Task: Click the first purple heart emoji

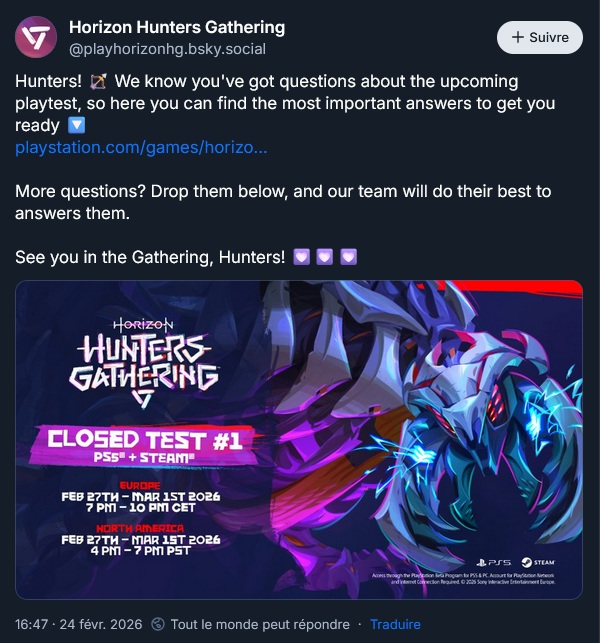Action: pyautogui.click(x=301, y=257)
